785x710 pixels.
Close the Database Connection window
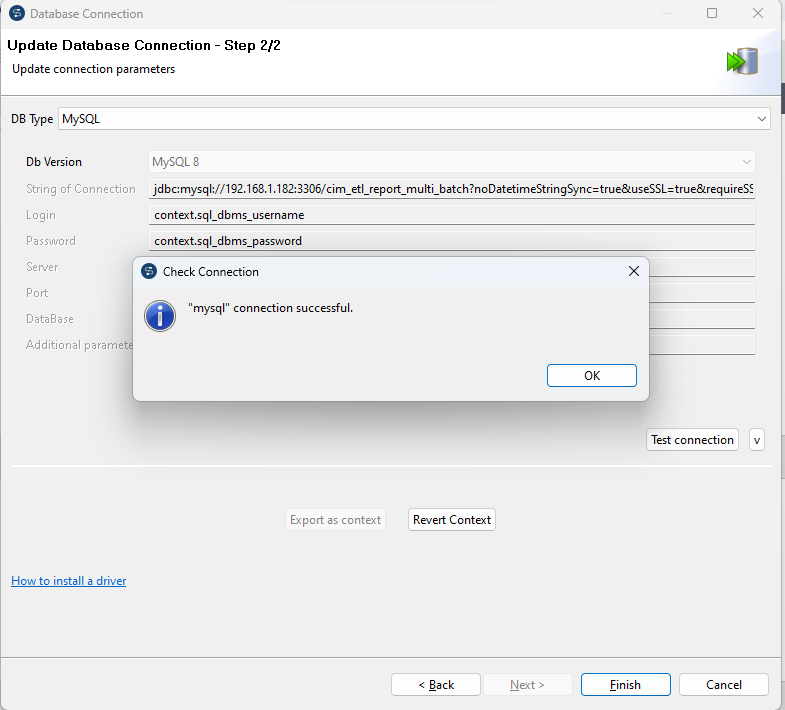pos(758,14)
